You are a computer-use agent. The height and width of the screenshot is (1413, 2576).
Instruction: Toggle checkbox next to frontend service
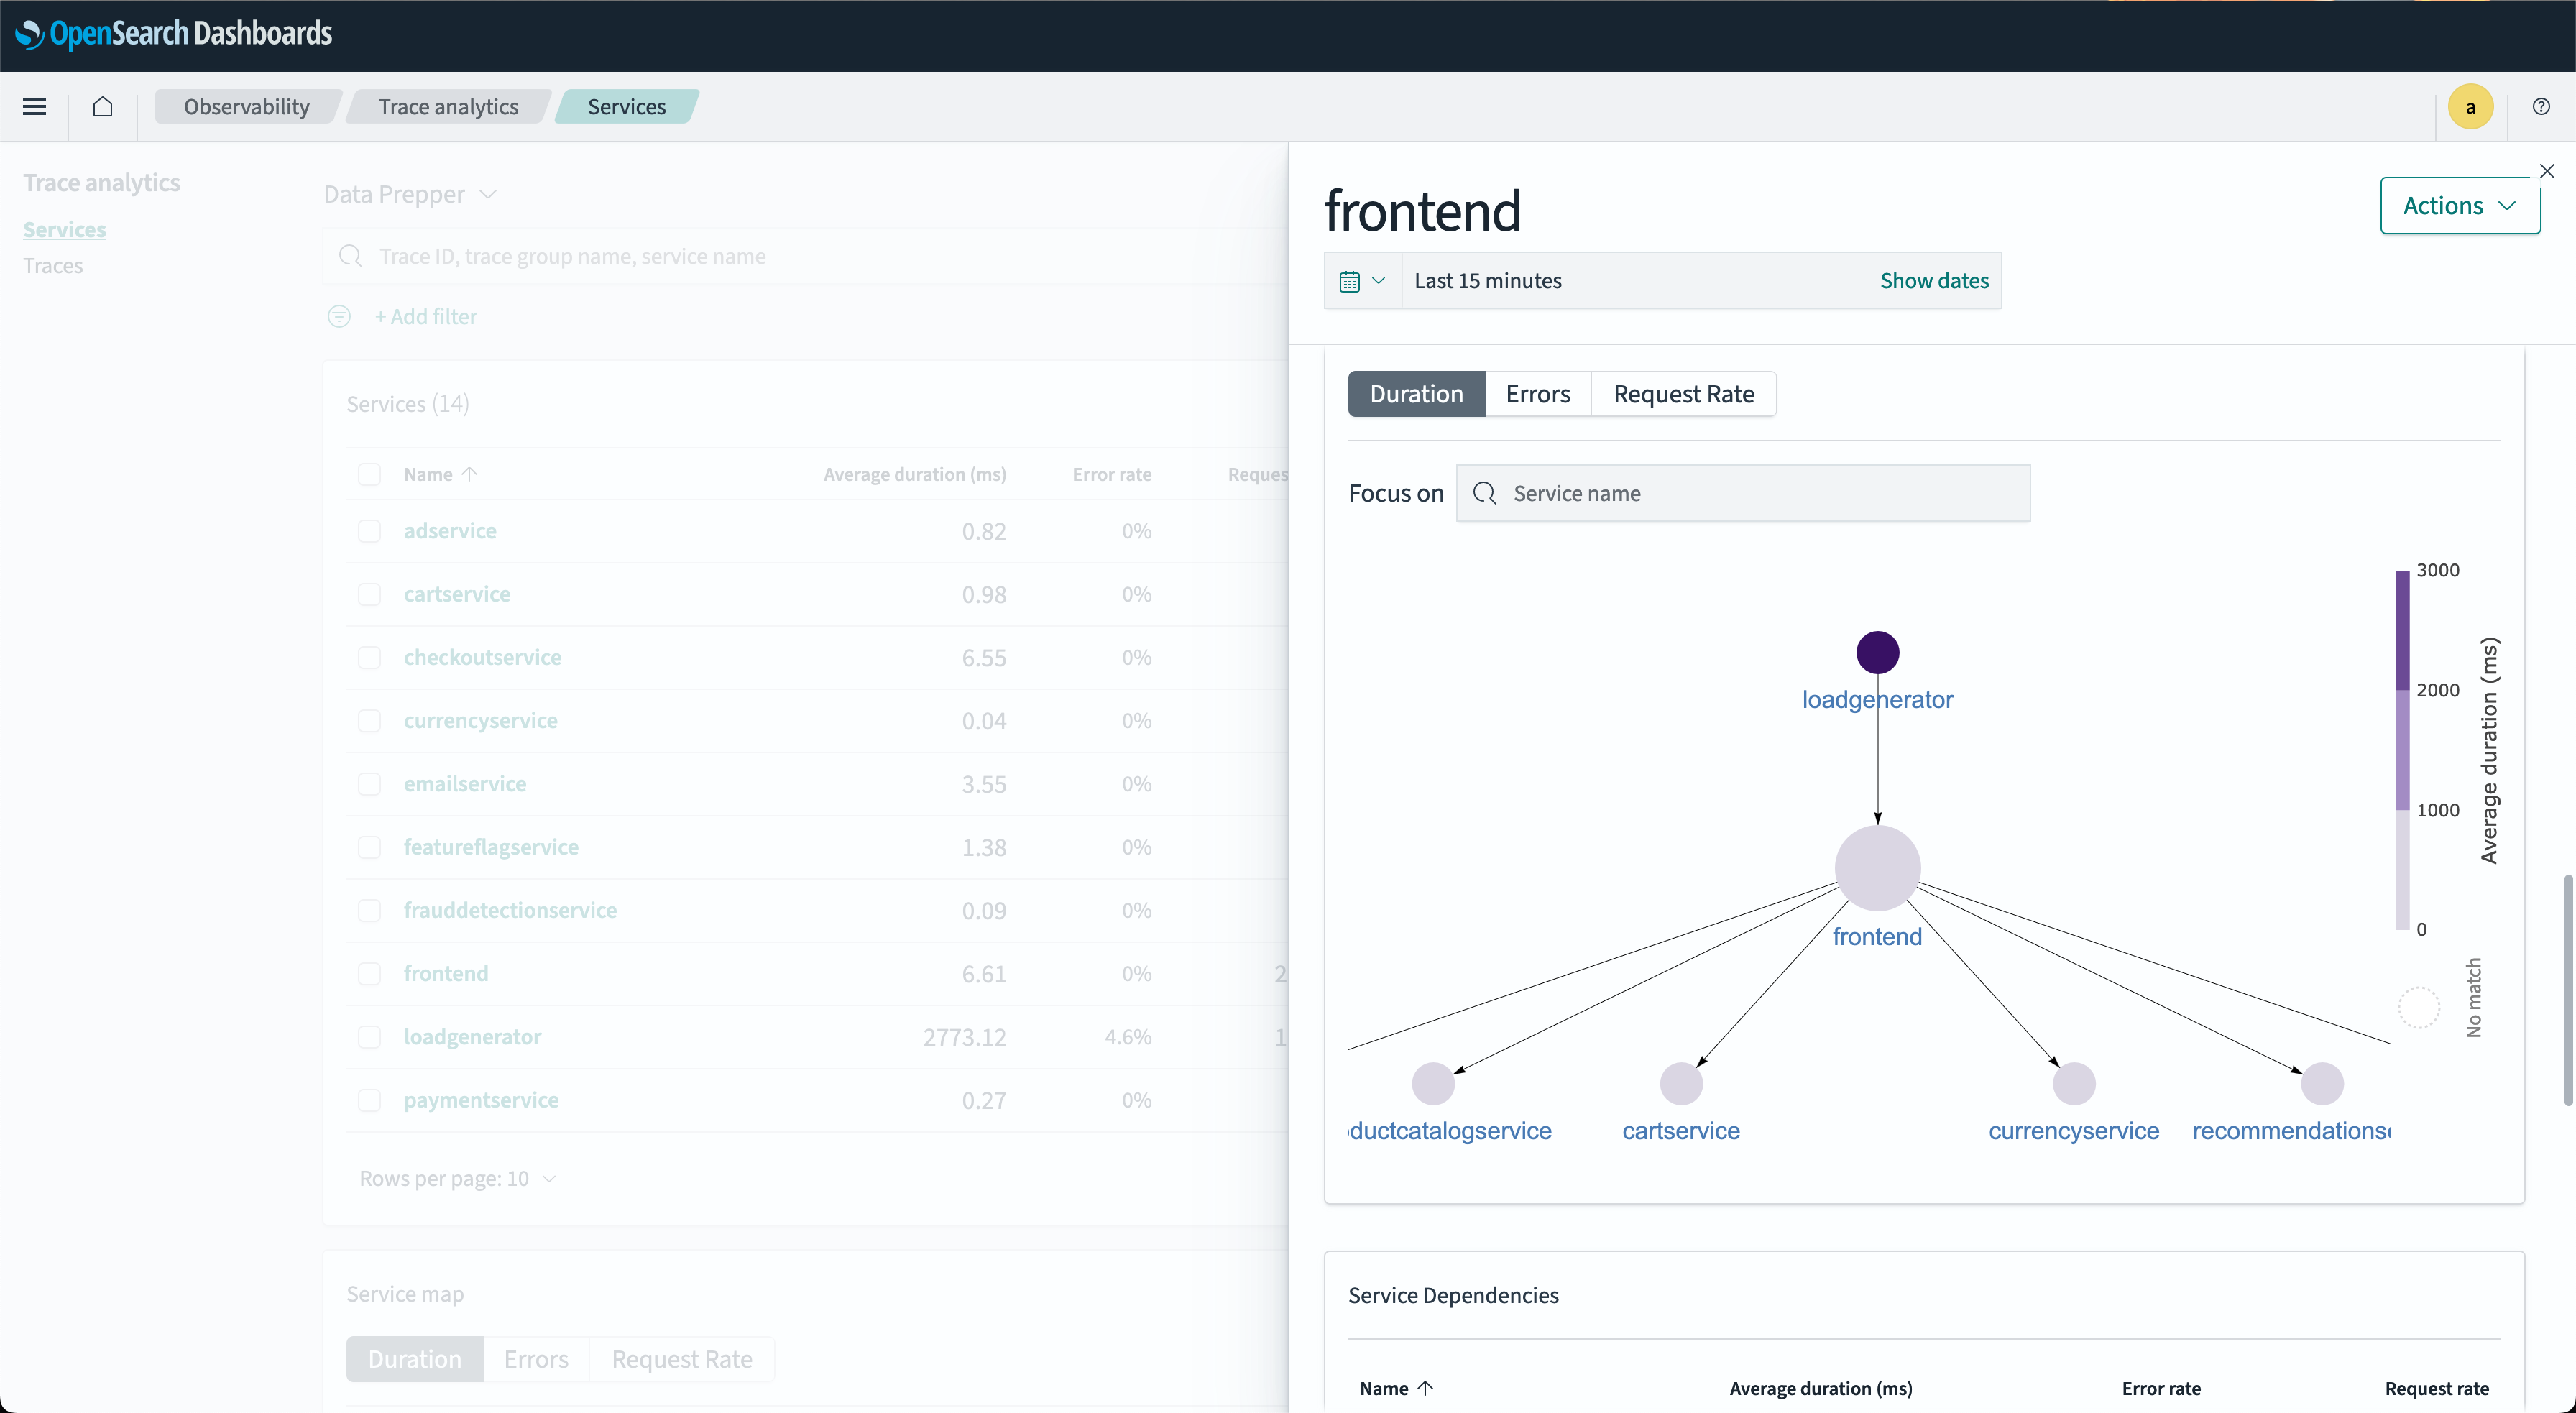(369, 972)
